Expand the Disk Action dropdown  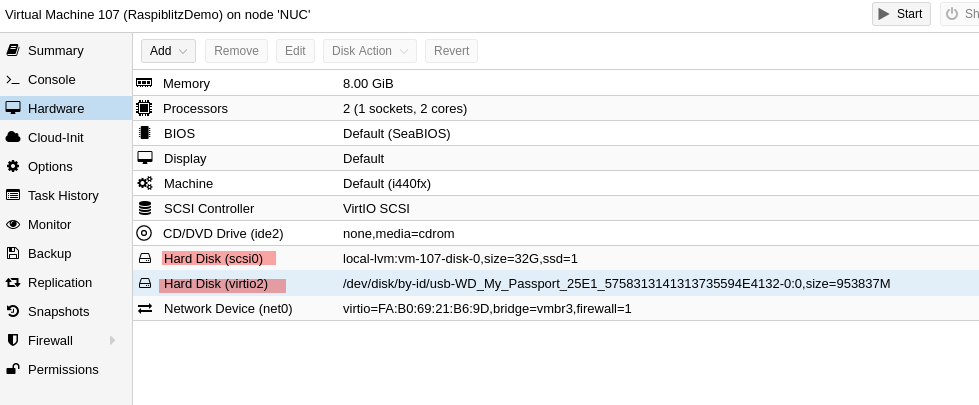[370, 51]
